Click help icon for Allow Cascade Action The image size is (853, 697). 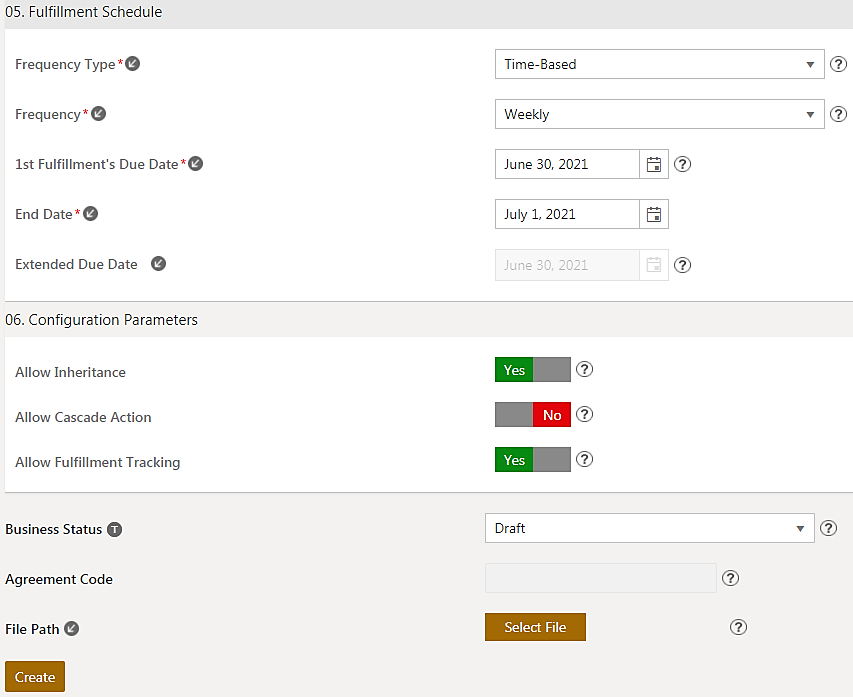585,414
